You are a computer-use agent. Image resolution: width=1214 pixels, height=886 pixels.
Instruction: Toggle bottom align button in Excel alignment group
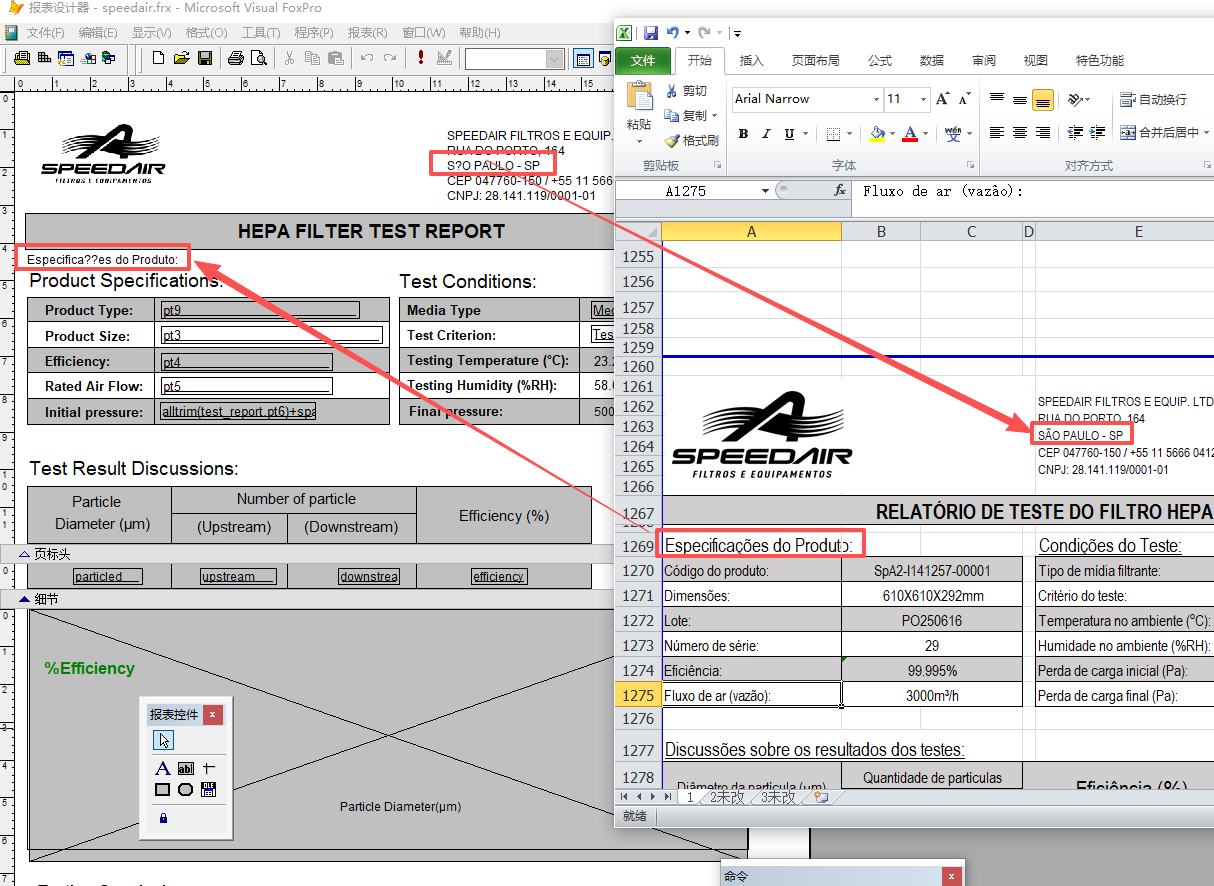click(x=1043, y=100)
